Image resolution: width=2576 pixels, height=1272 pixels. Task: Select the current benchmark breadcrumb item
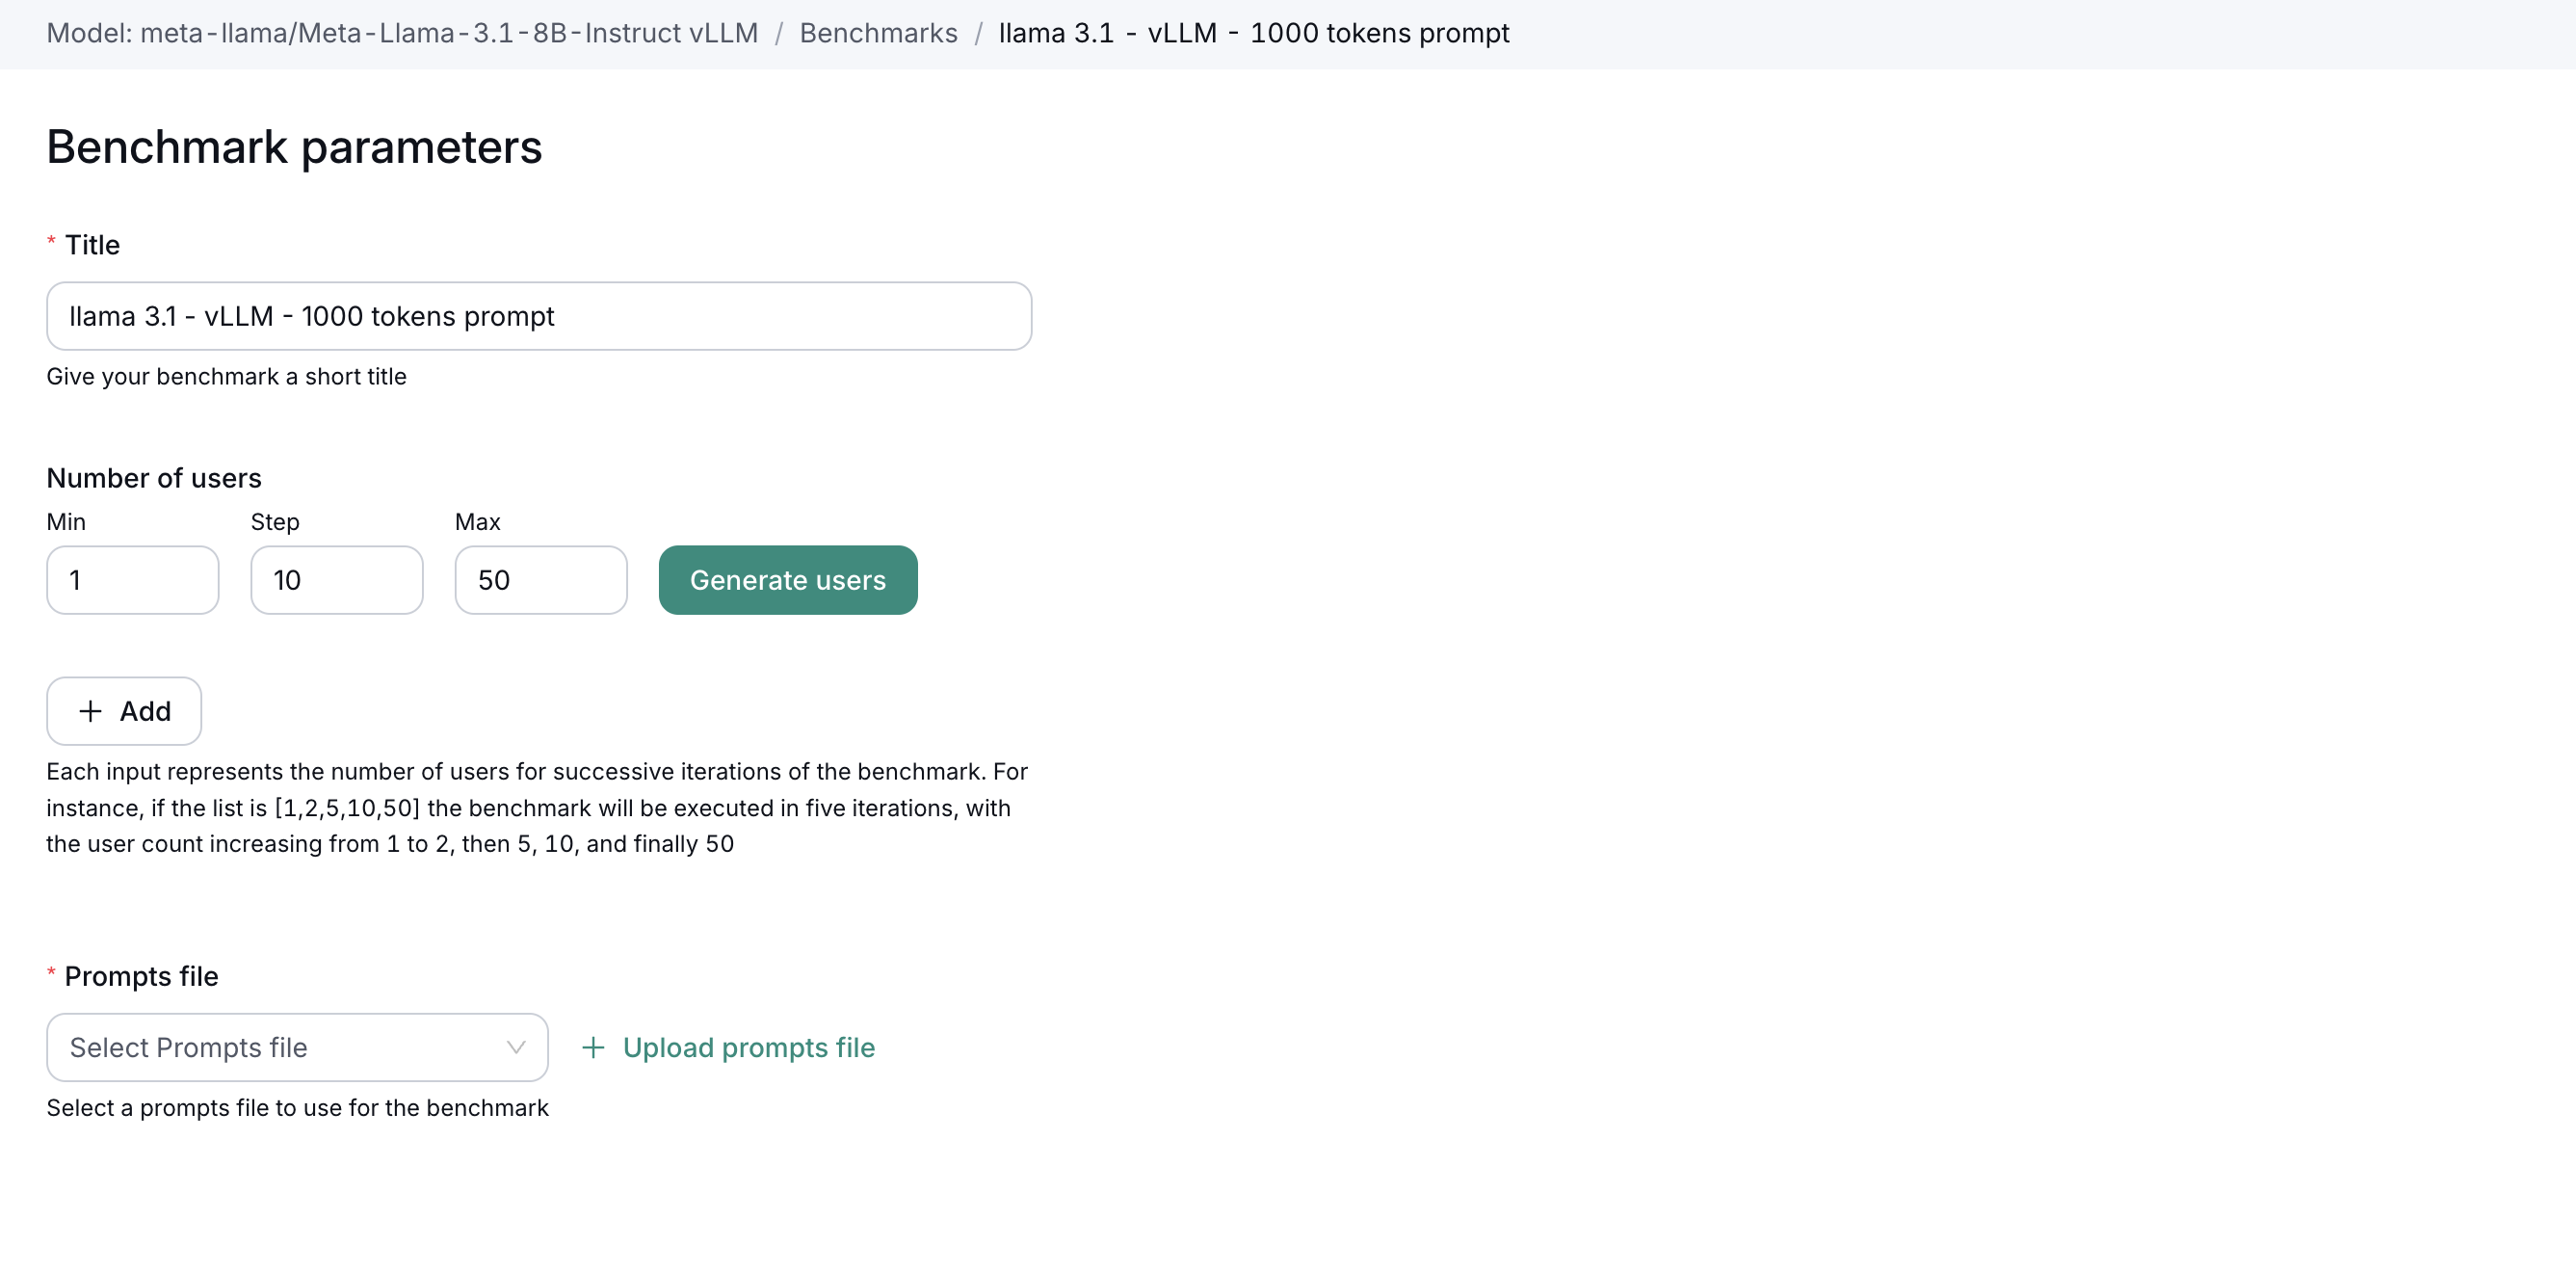pos(1254,32)
